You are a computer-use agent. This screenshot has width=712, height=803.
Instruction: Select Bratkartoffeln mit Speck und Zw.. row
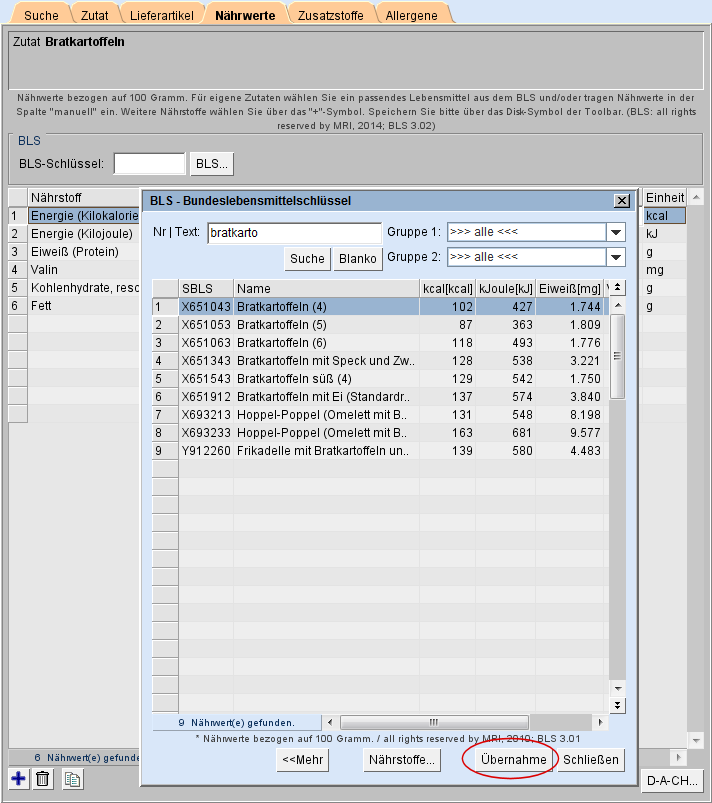[x=380, y=361]
